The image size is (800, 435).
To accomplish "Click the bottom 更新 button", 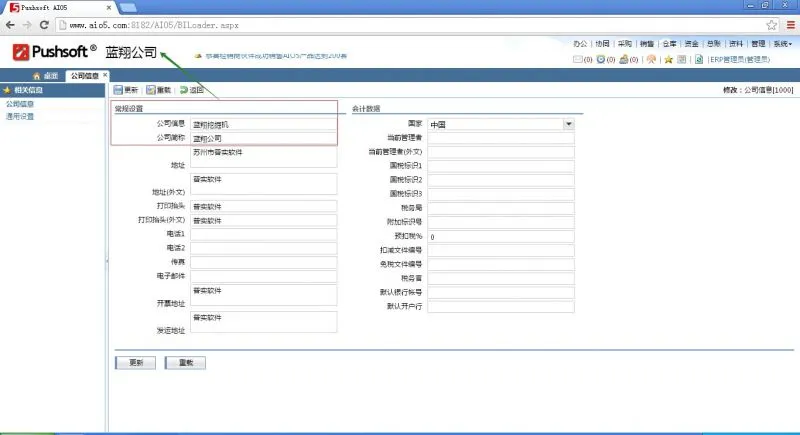I will coord(135,363).
